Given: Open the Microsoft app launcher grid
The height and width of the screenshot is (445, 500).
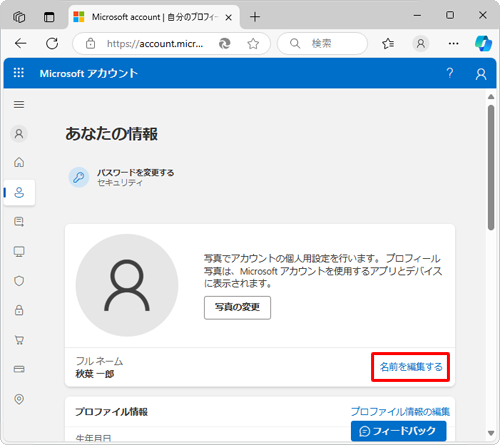Looking at the screenshot, I should [x=19, y=73].
